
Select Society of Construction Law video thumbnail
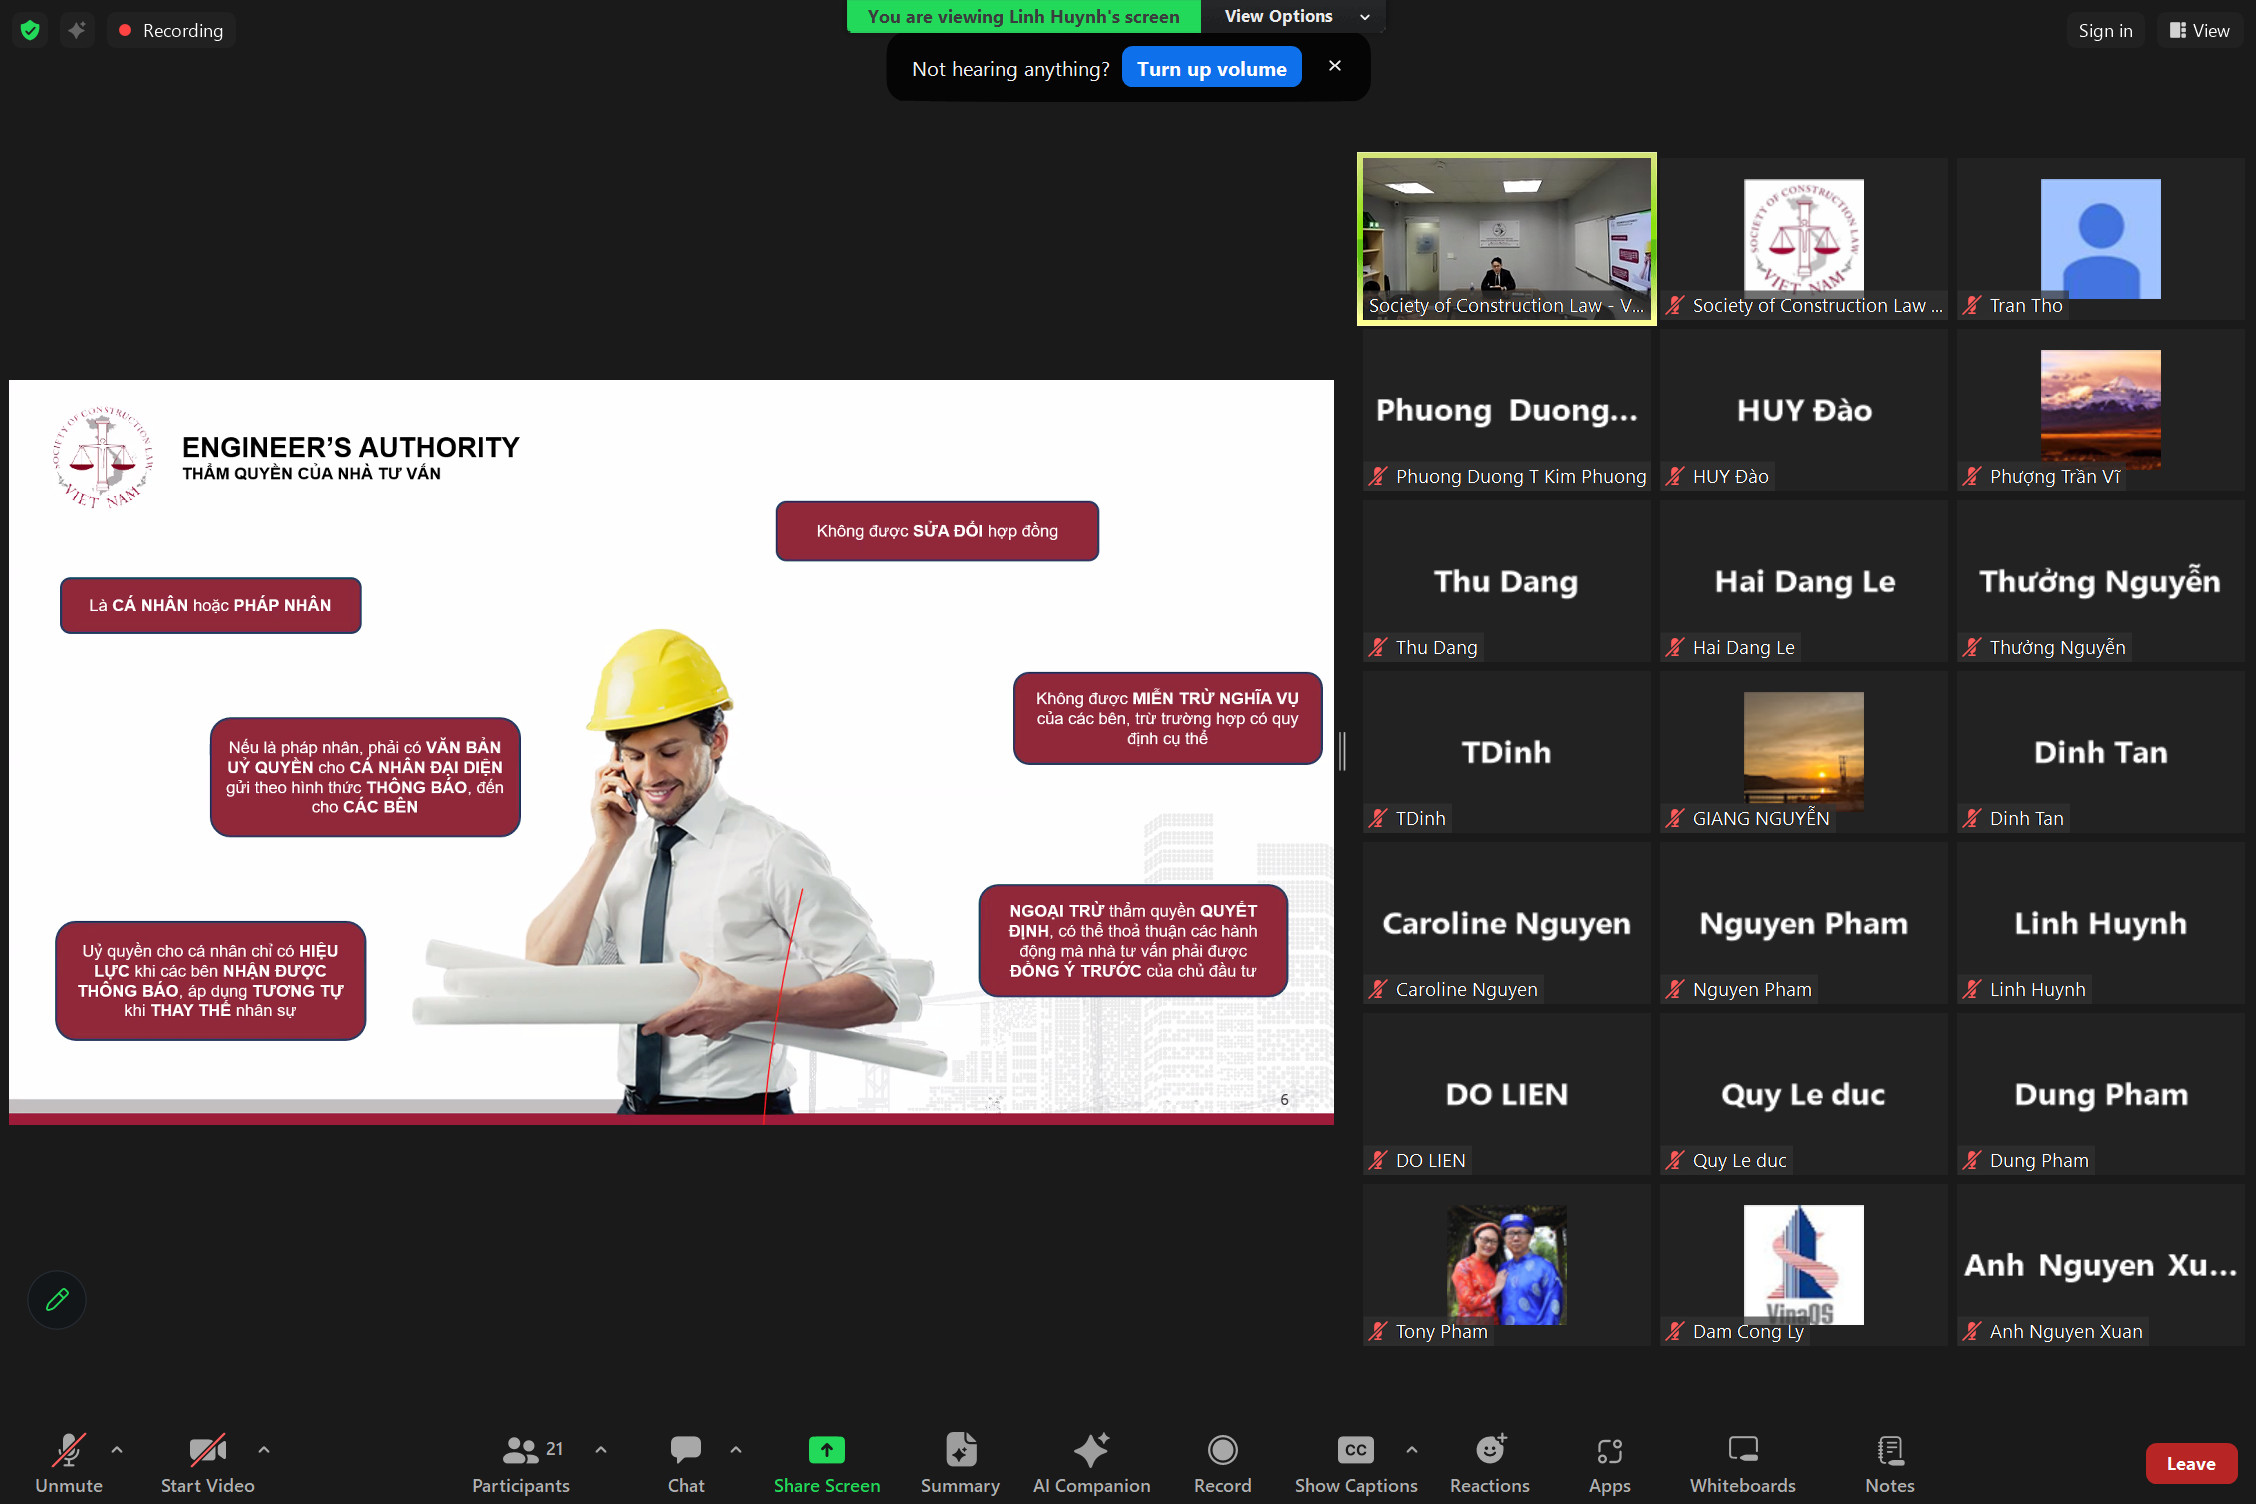click(1506, 238)
